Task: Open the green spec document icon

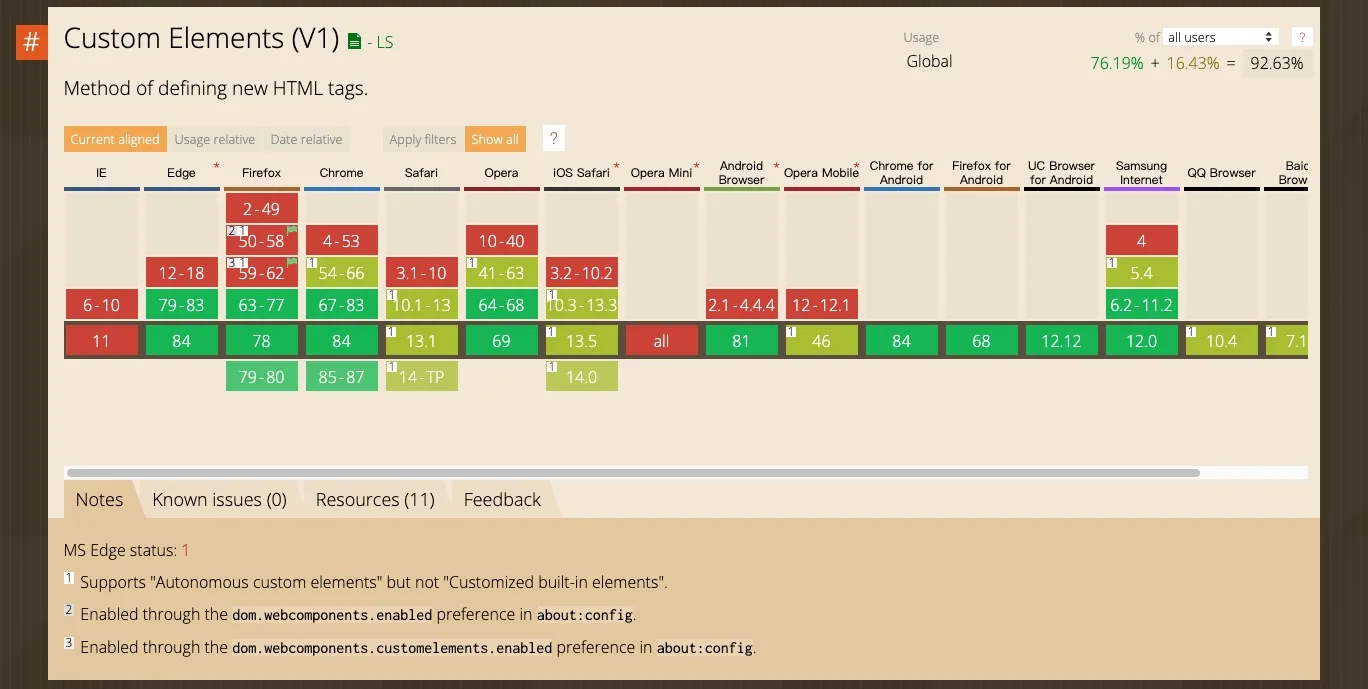Action: pyautogui.click(x=354, y=41)
